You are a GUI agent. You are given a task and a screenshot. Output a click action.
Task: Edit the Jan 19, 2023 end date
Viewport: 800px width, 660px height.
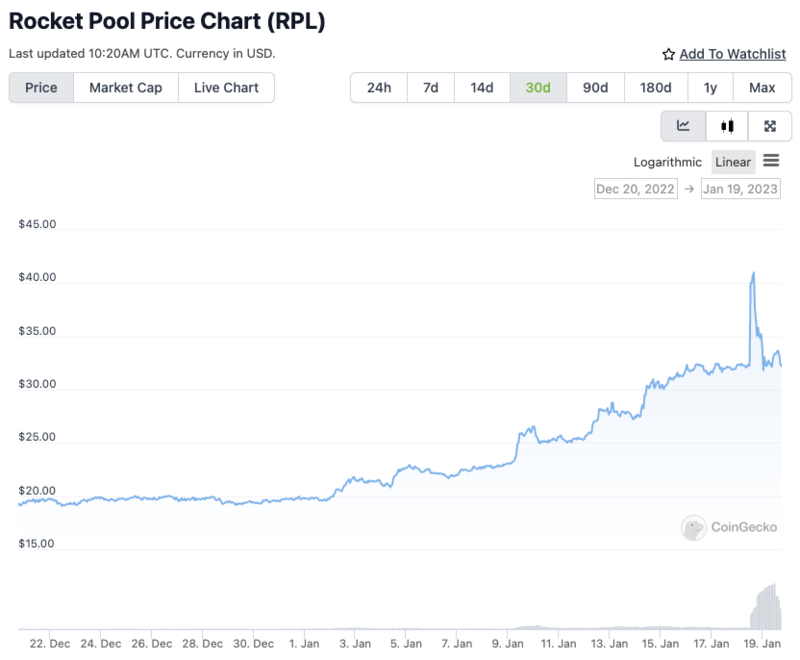pyautogui.click(x=740, y=188)
